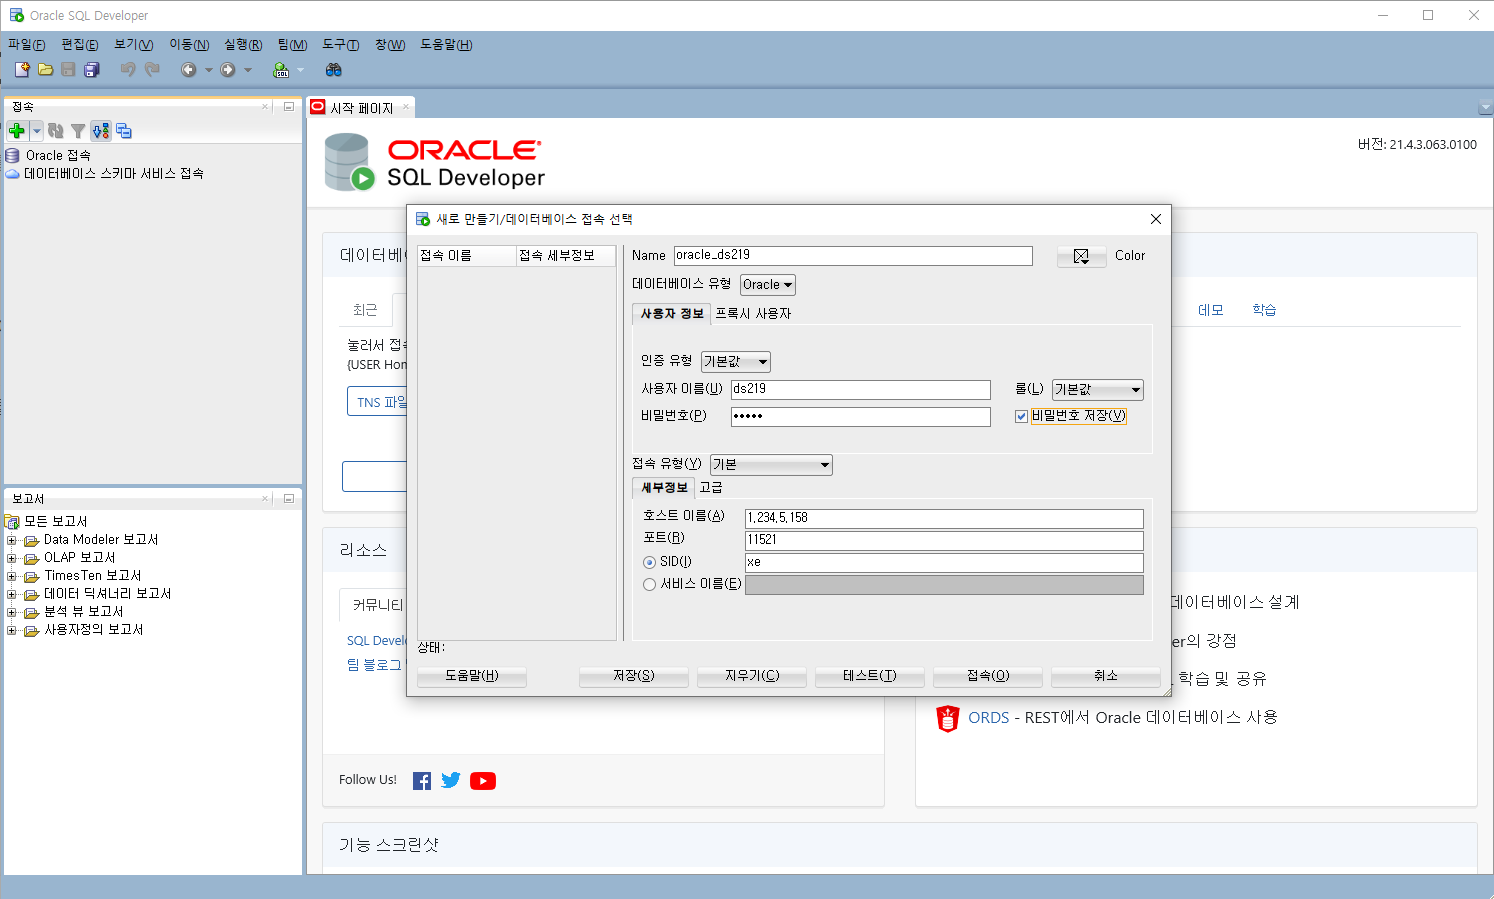Open SQL worksheet via the SQL icon

click(x=281, y=69)
